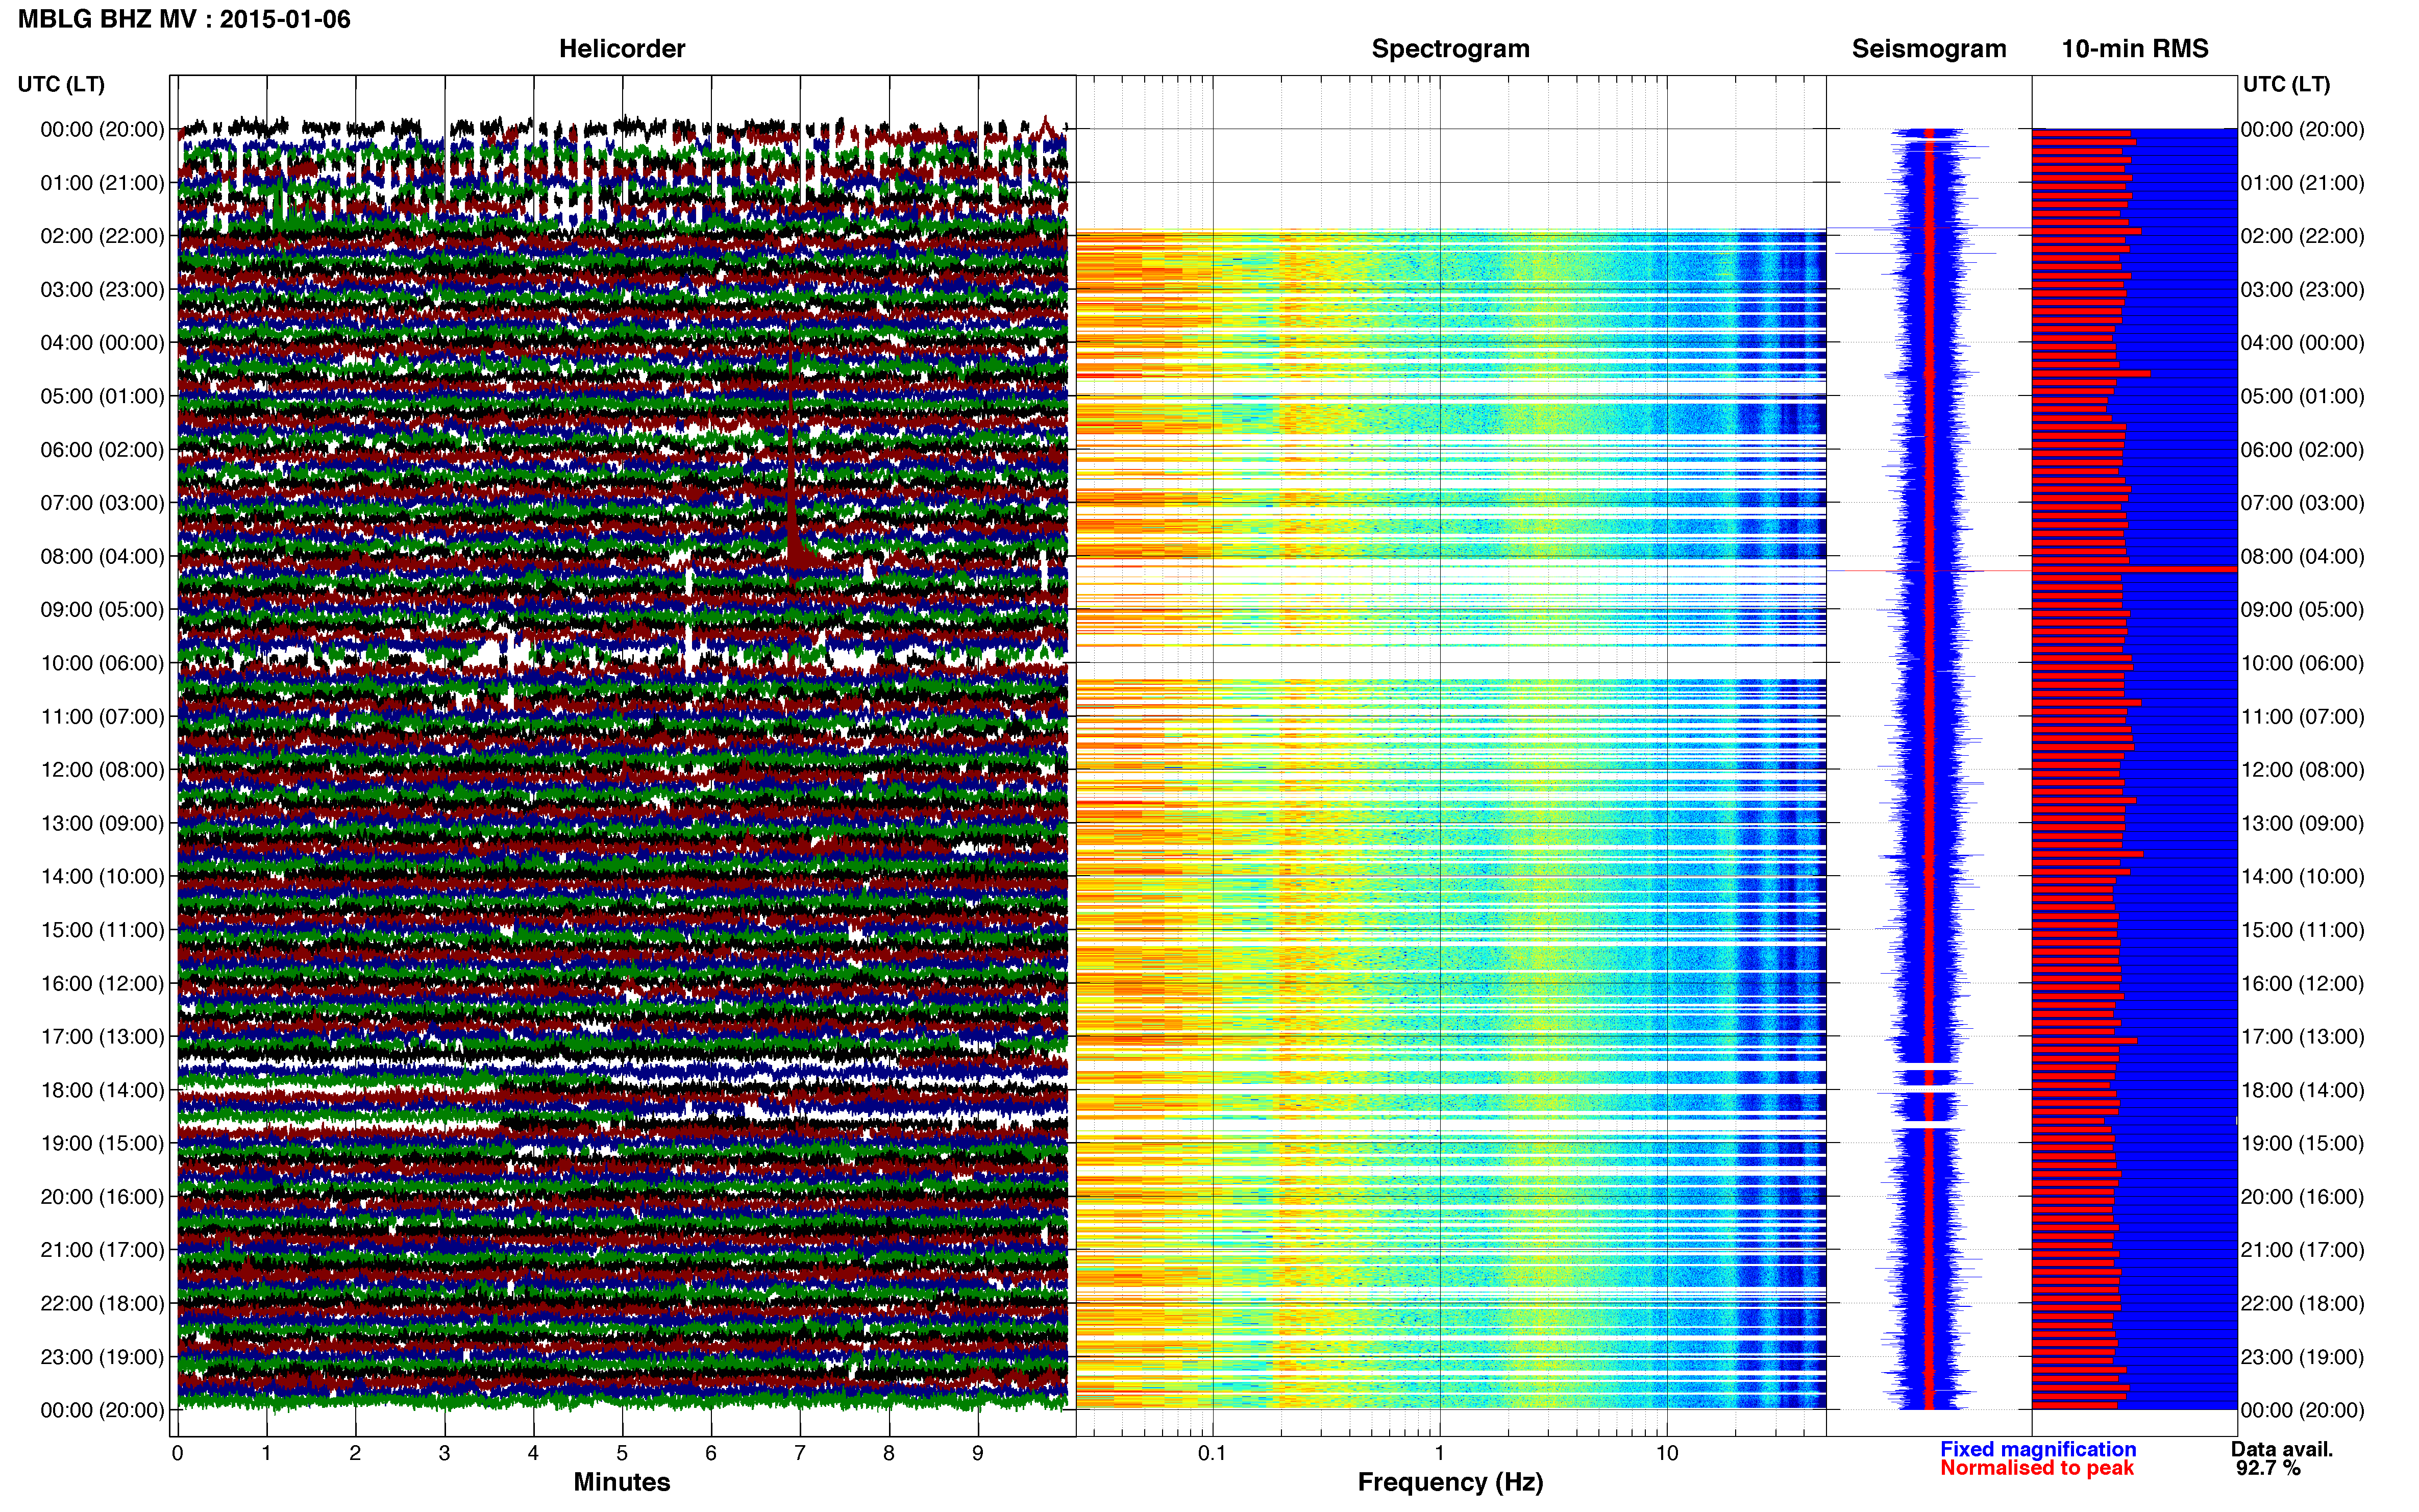The height and width of the screenshot is (1512, 2419).
Task: Click the 'Fixed magnification' legend text
Action: 2038,1449
